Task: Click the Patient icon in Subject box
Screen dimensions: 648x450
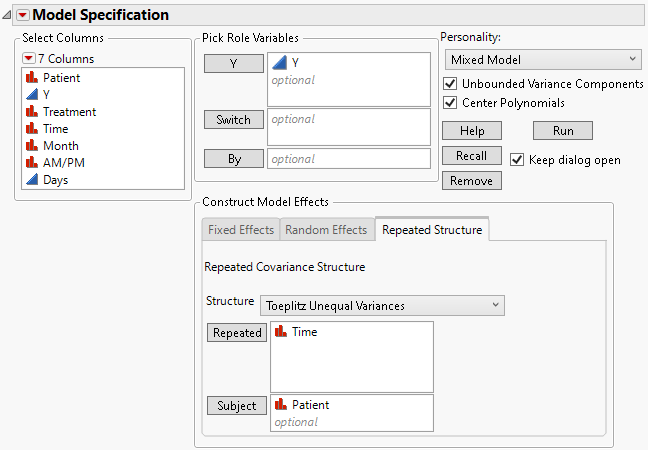Action: tap(281, 405)
